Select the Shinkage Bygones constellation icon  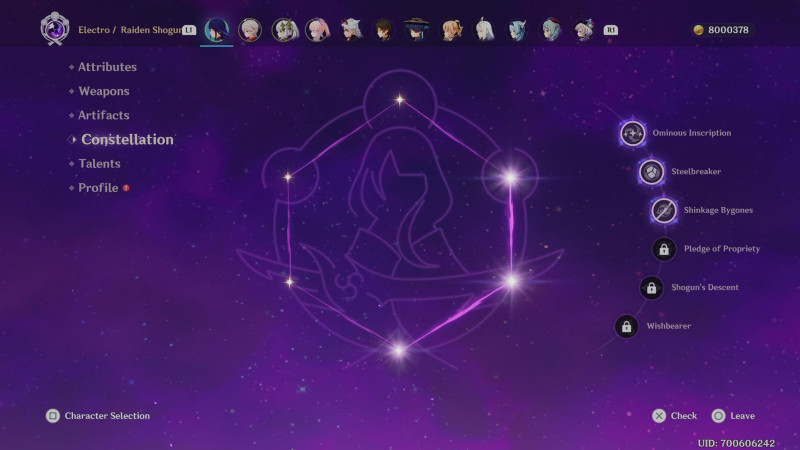tap(664, 210)
